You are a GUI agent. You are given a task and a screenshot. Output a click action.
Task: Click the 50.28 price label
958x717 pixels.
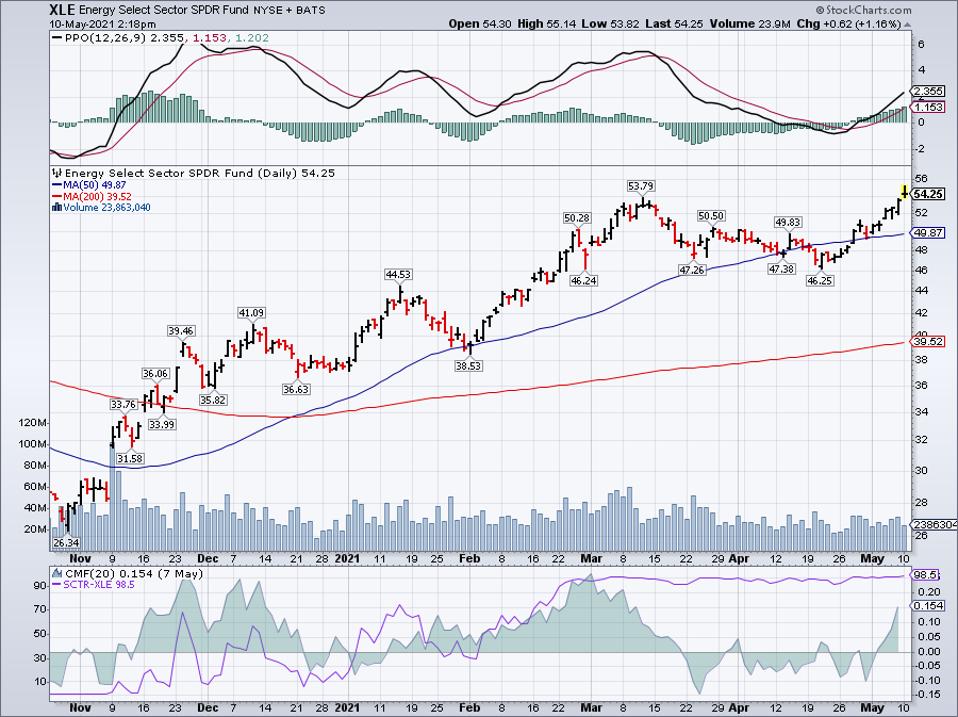(x=577, y=217)
